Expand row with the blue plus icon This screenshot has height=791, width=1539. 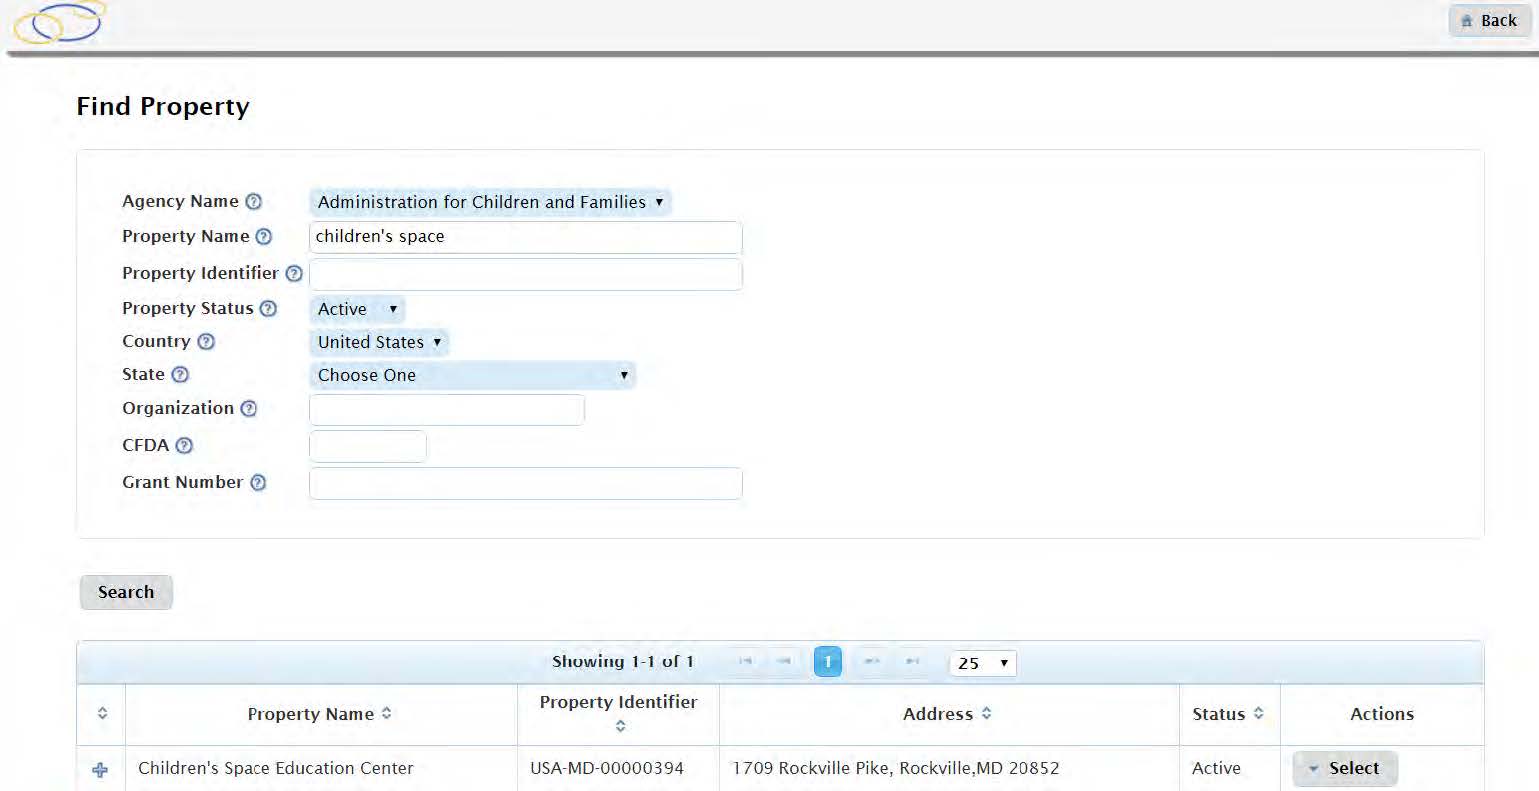100,769
